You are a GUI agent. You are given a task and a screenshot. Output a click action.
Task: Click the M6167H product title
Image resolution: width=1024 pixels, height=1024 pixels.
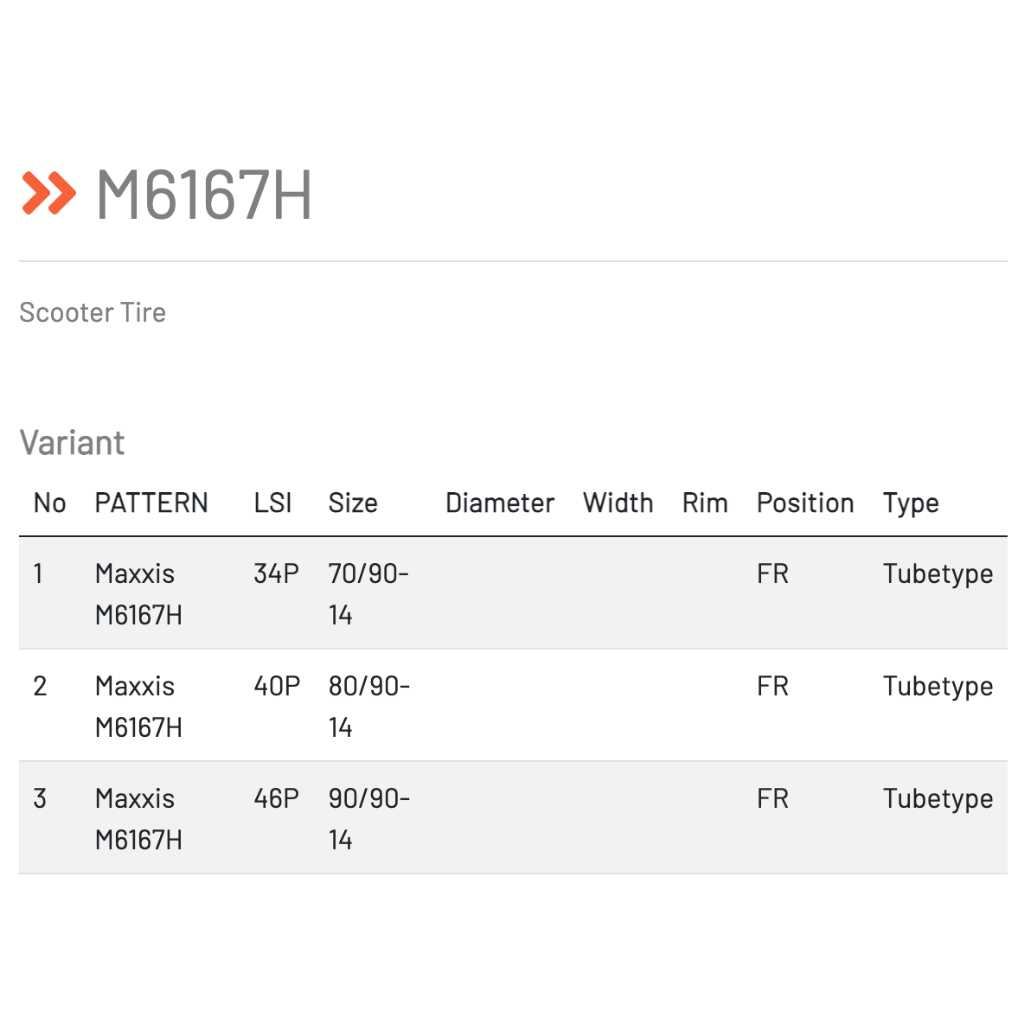(x=204, y=194)
